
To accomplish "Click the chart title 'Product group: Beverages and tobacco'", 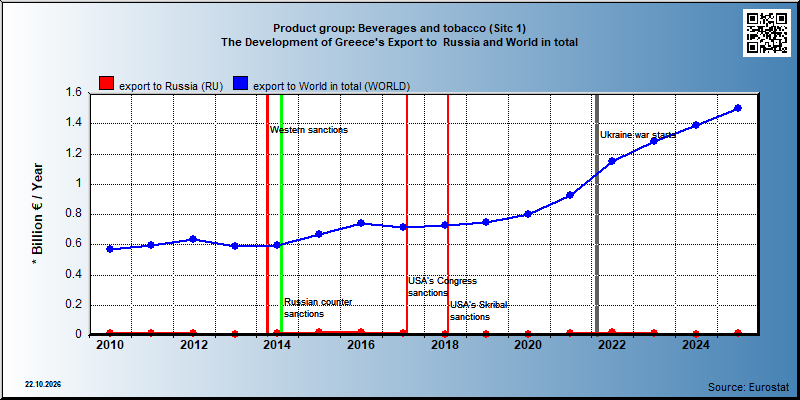I will [x=399, y=28].
